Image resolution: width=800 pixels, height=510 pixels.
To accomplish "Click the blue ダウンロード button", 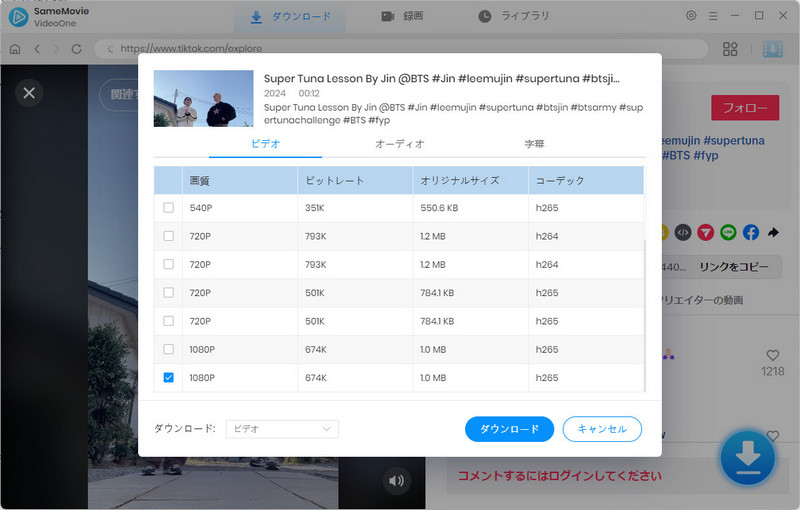I will 509,429.
